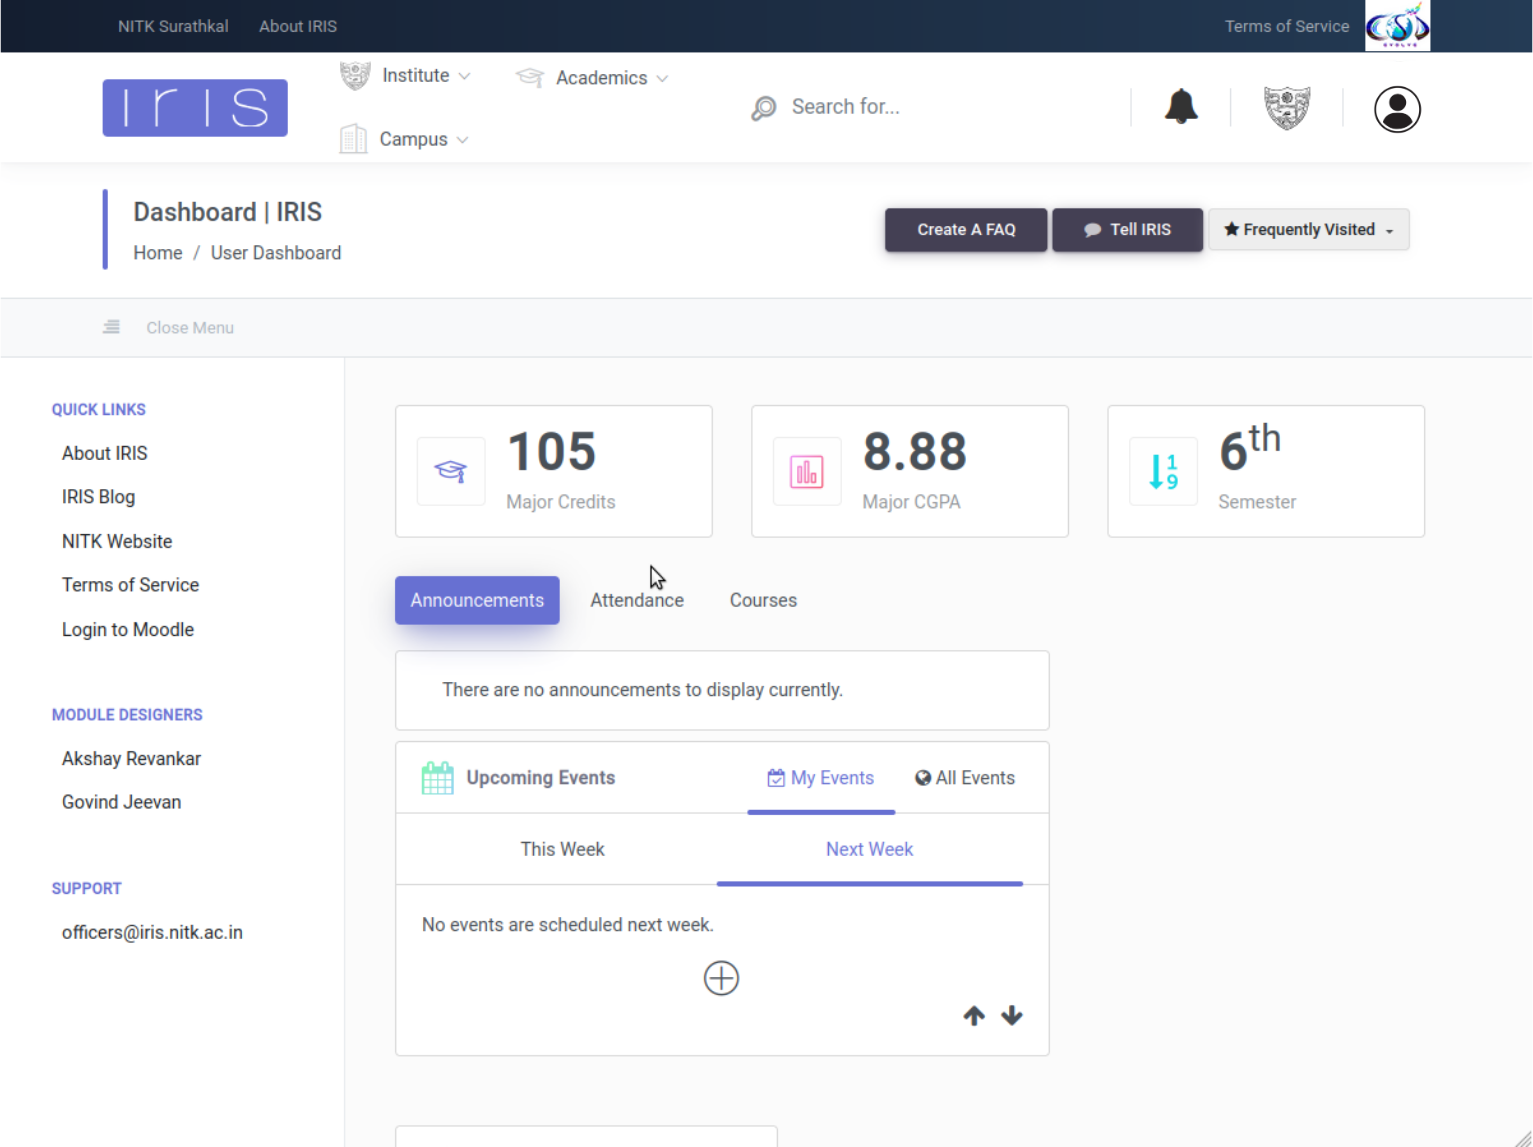Image resolution: width=1533 pixels, height=1147 pixels.
Task: Open the notifications bell
Action: (1181, 106)
